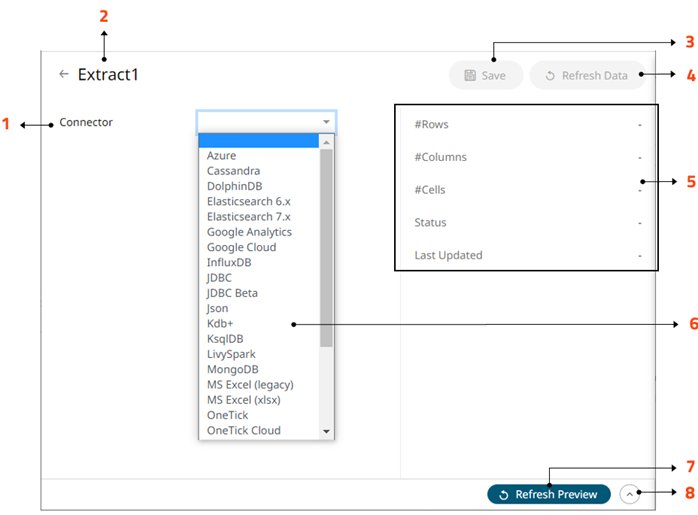
Task: Click the Extract1 title text
Action: (x=107, y=74)
